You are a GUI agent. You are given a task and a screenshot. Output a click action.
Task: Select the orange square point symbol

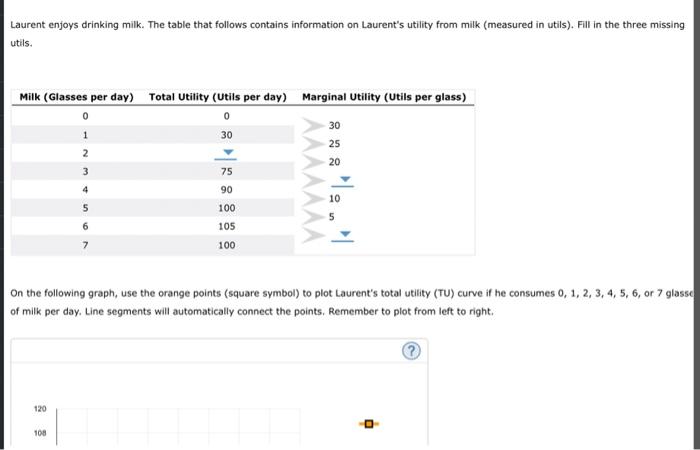coord(369,424)
